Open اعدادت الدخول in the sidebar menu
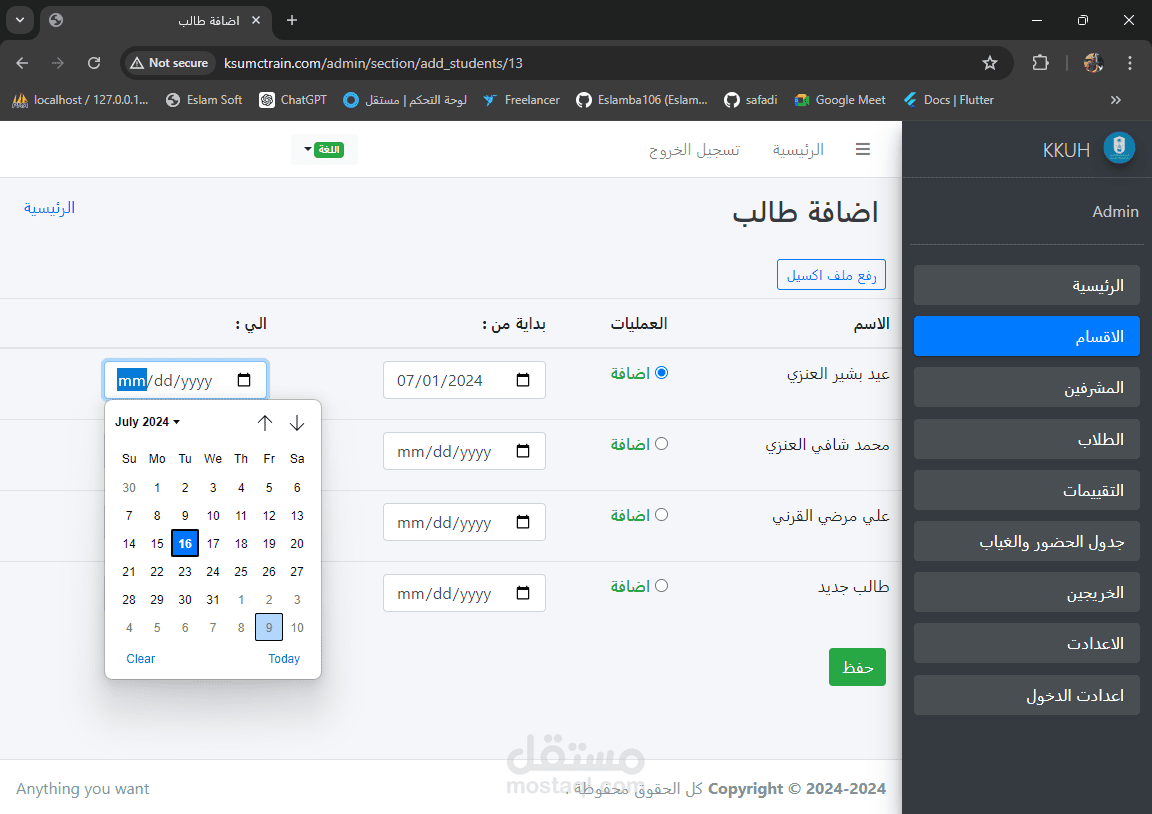The height and width of the screenshot is (814, 1152). click(1026, 695)
